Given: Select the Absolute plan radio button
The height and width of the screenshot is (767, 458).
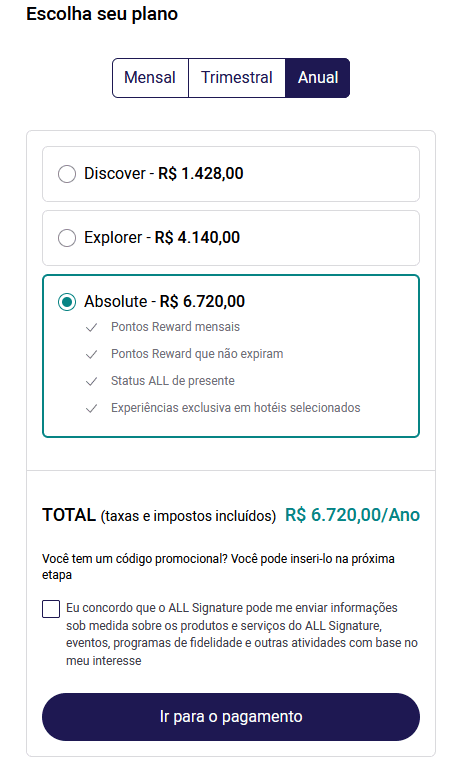Looking at the screenshot, I should point(67,302).
